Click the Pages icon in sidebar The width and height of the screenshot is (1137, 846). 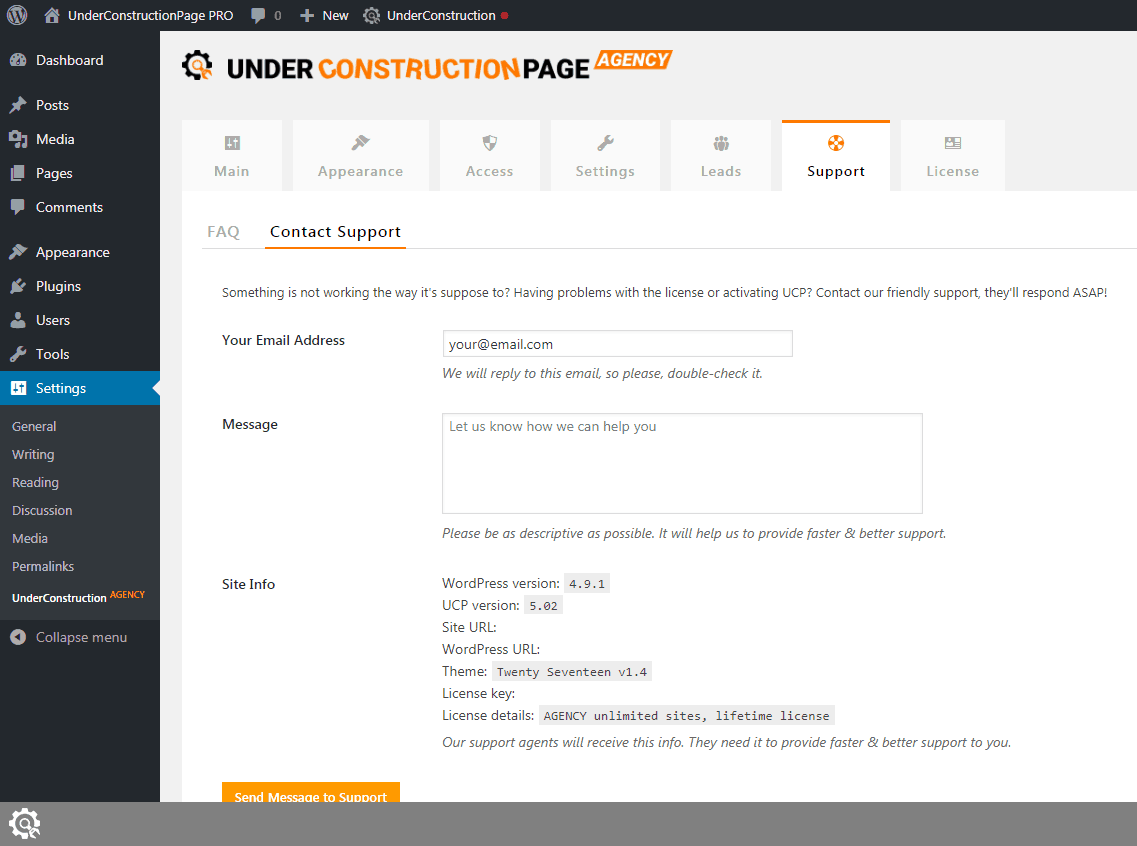point(18,173)
